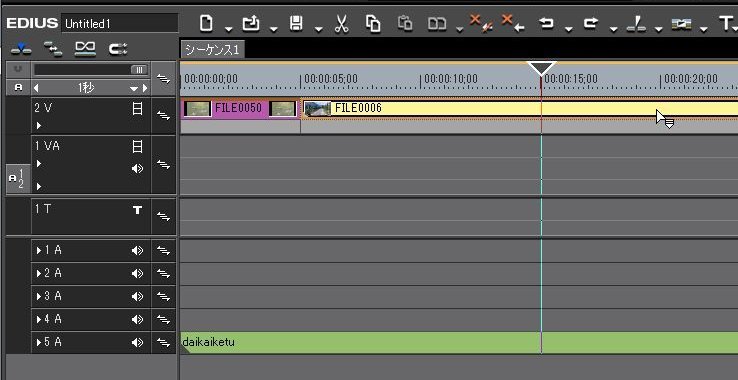Select the シーケンス1 sequence tab

pos(212,50)
